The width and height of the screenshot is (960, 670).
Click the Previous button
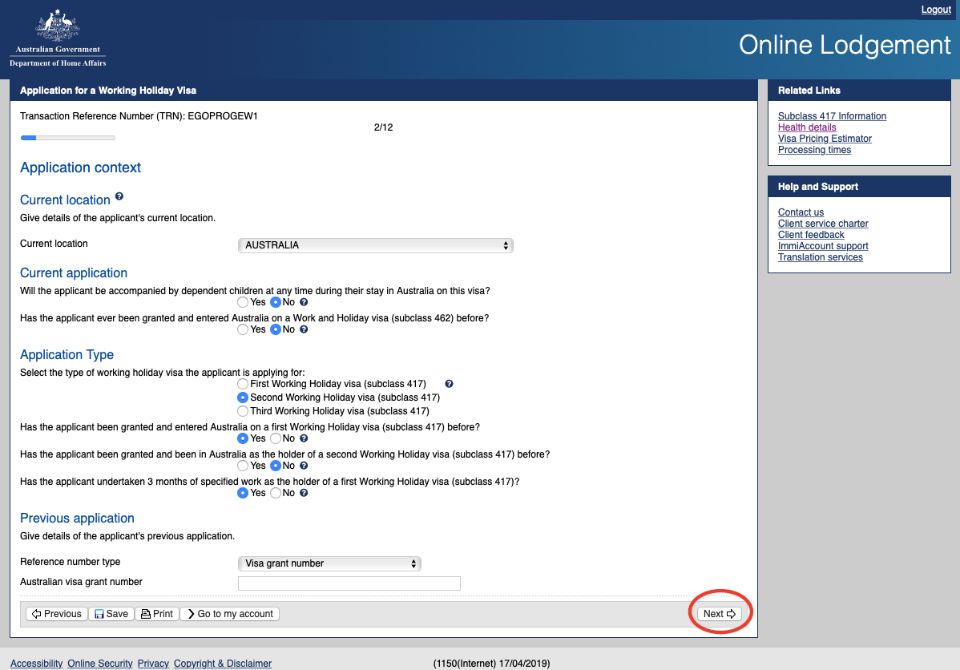click(x=56, y=614)
